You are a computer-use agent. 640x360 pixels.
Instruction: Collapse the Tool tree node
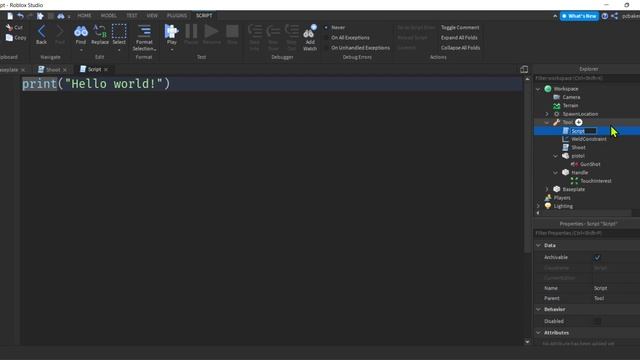pos(547,122)
